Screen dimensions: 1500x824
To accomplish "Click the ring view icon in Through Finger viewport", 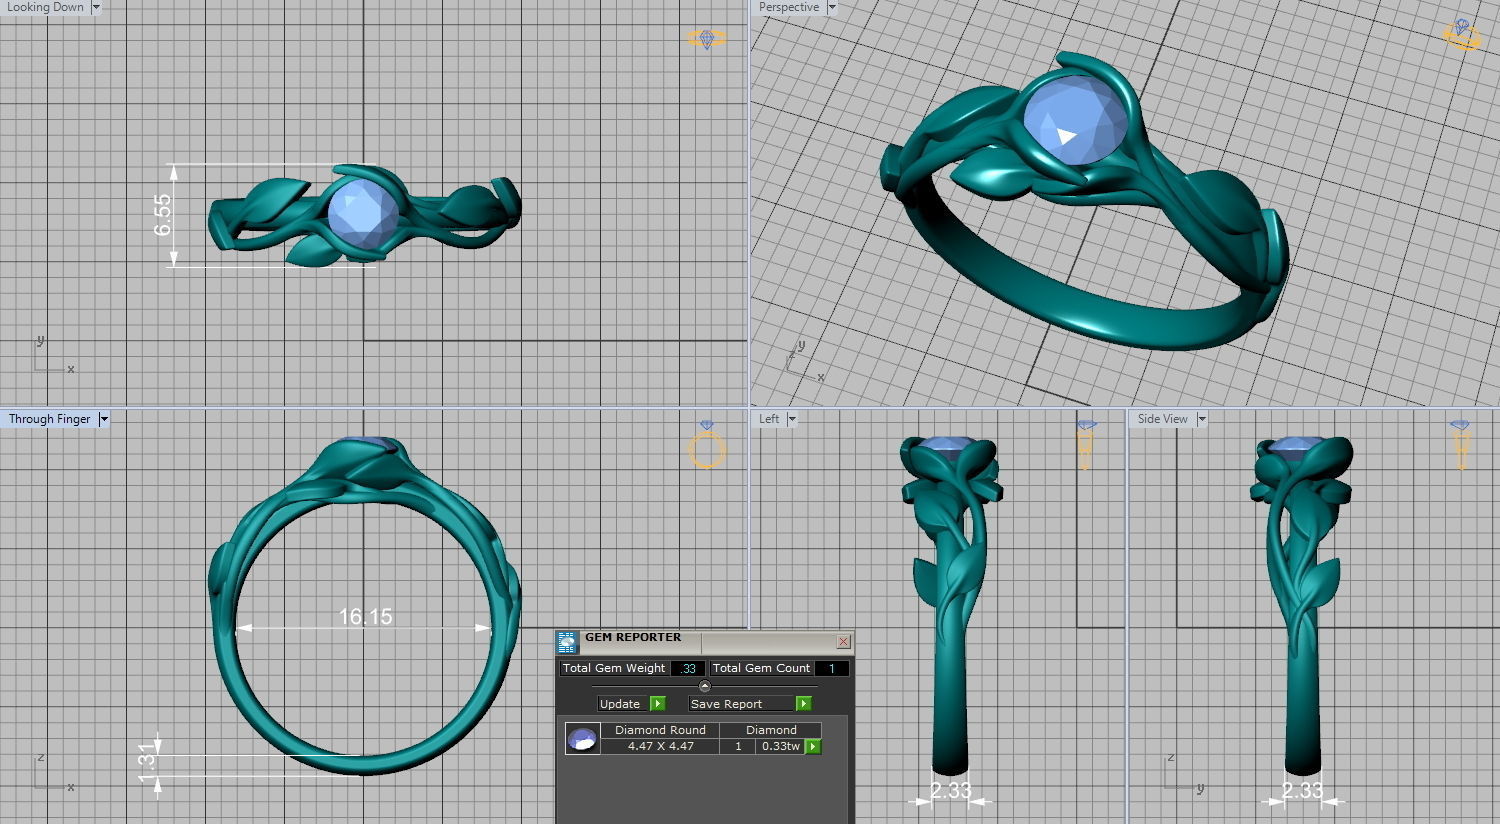I will pyautogui.click(x=707, y=444).
